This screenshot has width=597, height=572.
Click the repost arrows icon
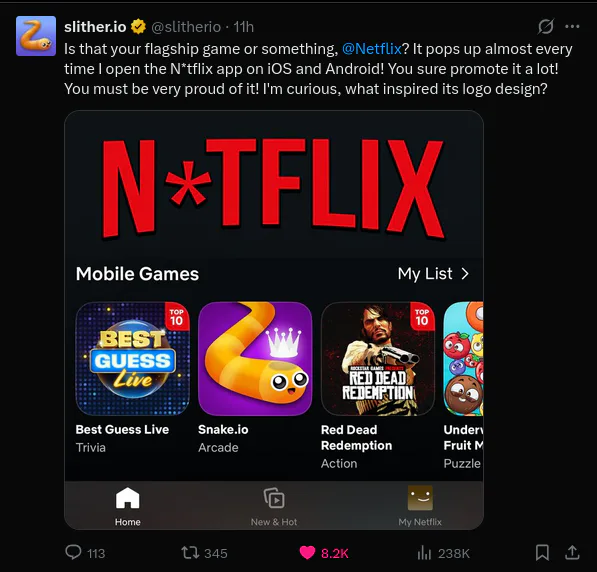coord(190,553)
